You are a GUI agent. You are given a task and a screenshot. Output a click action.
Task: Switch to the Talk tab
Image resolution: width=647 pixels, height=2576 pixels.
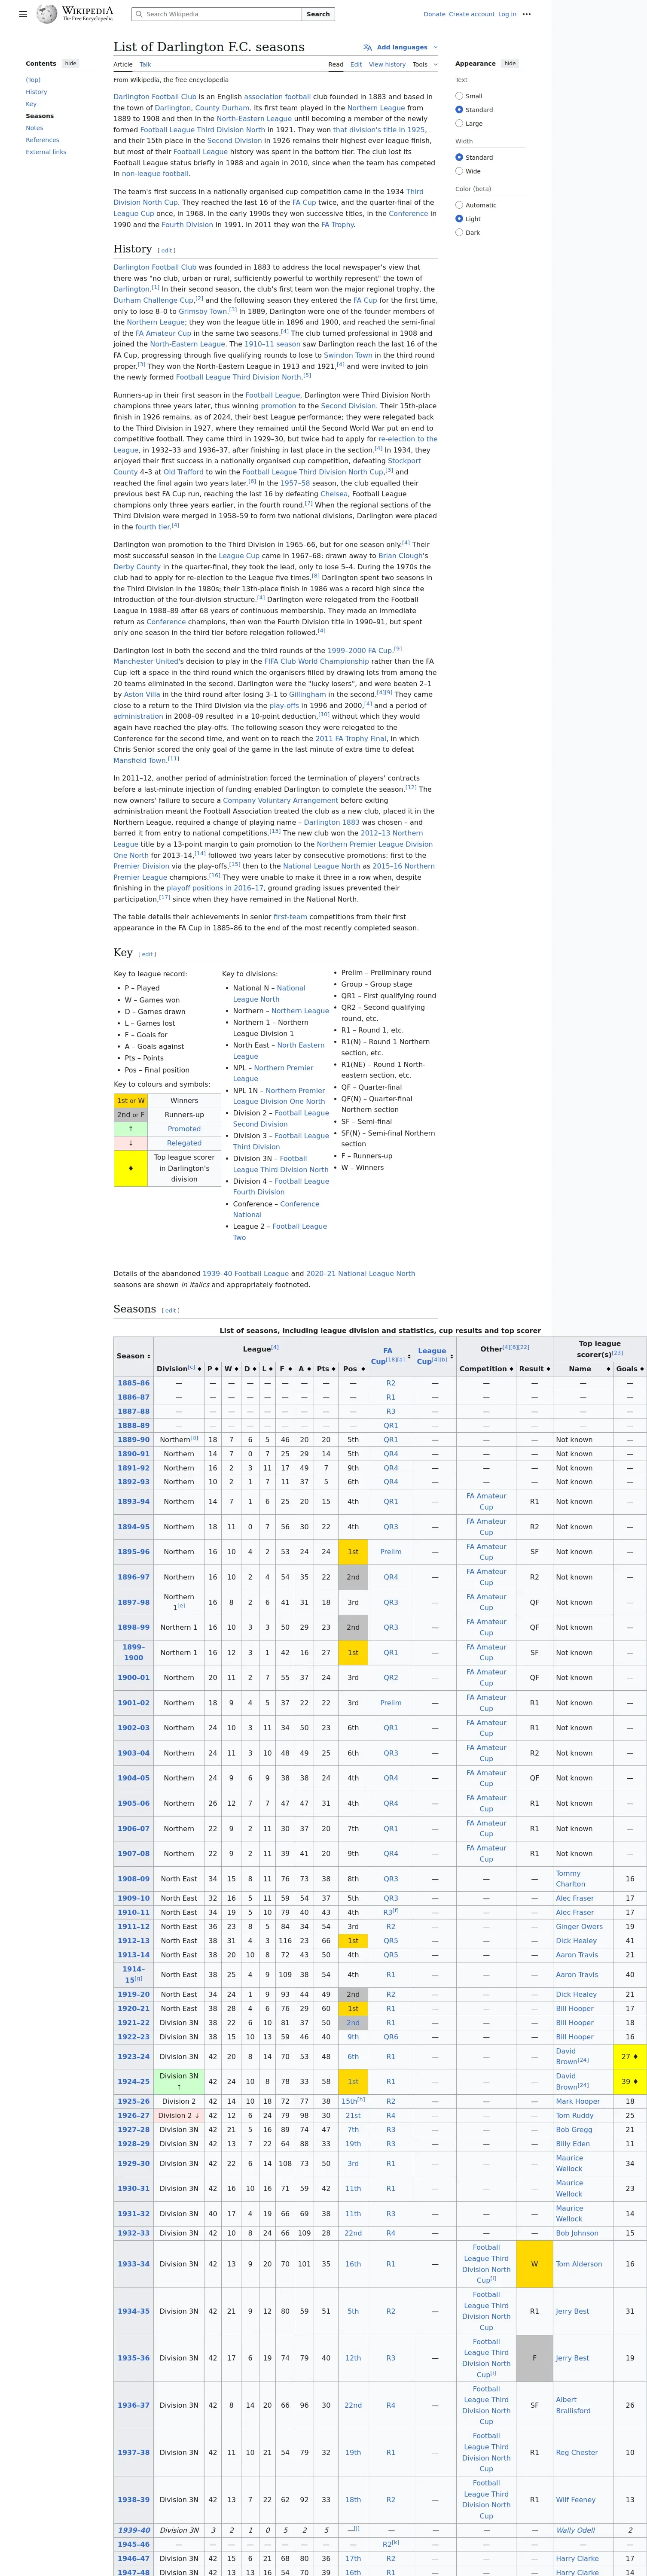[x=145, y=64]
